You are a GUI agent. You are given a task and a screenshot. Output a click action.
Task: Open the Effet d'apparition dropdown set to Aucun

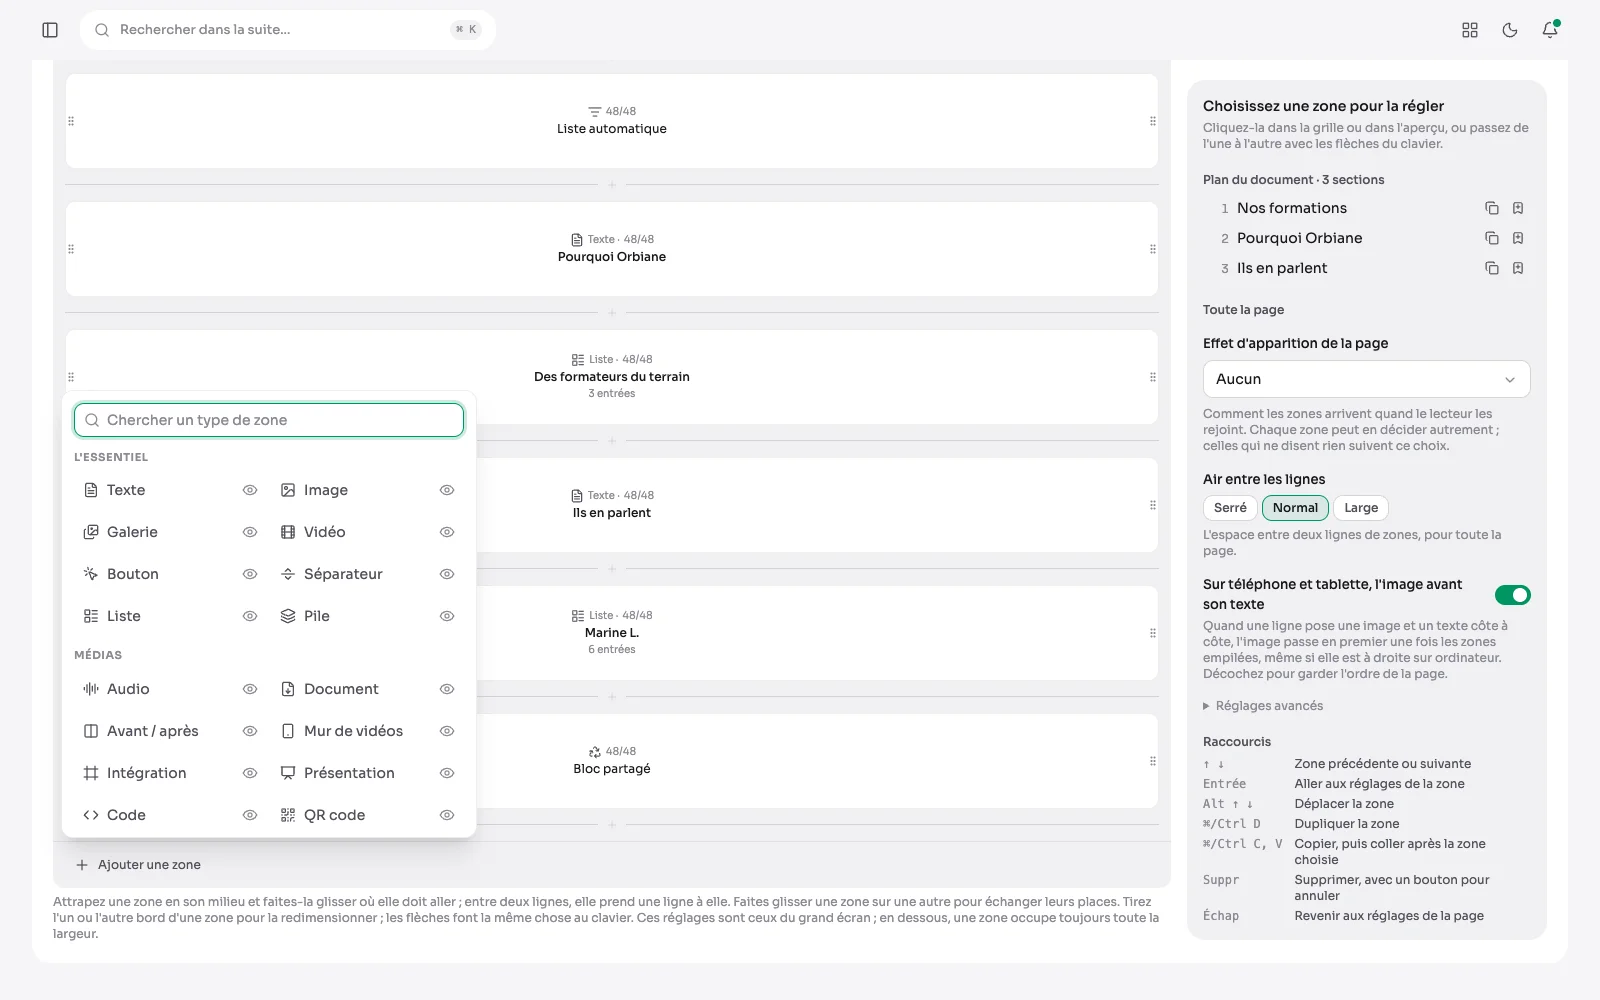[1366, 379]
